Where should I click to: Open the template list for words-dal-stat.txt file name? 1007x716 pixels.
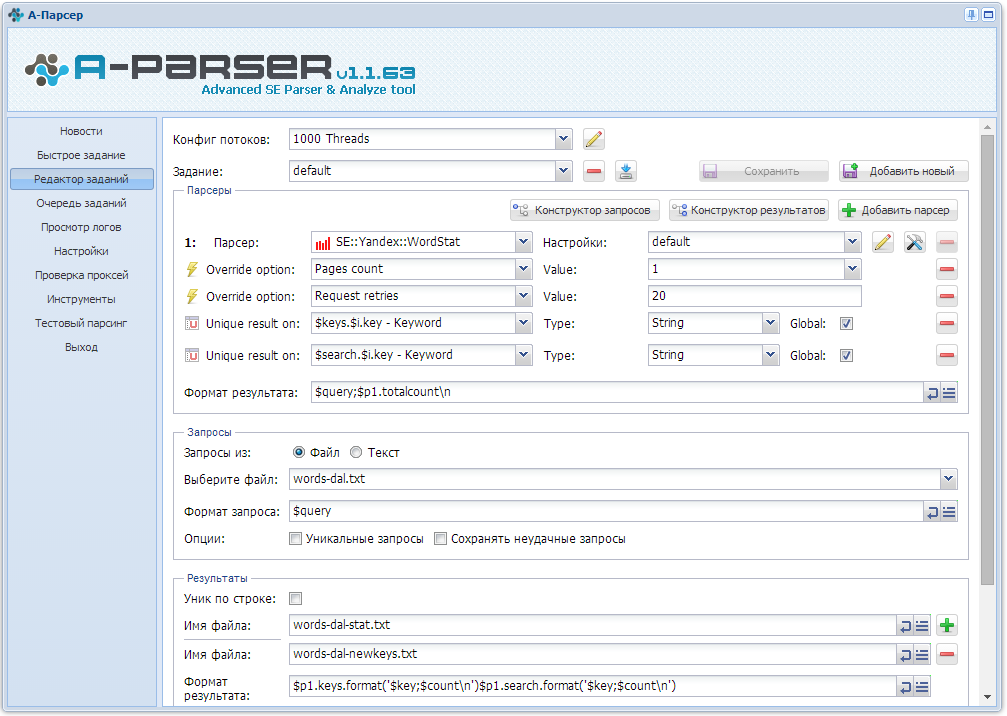pyautogui.click(x=922, y=625)
